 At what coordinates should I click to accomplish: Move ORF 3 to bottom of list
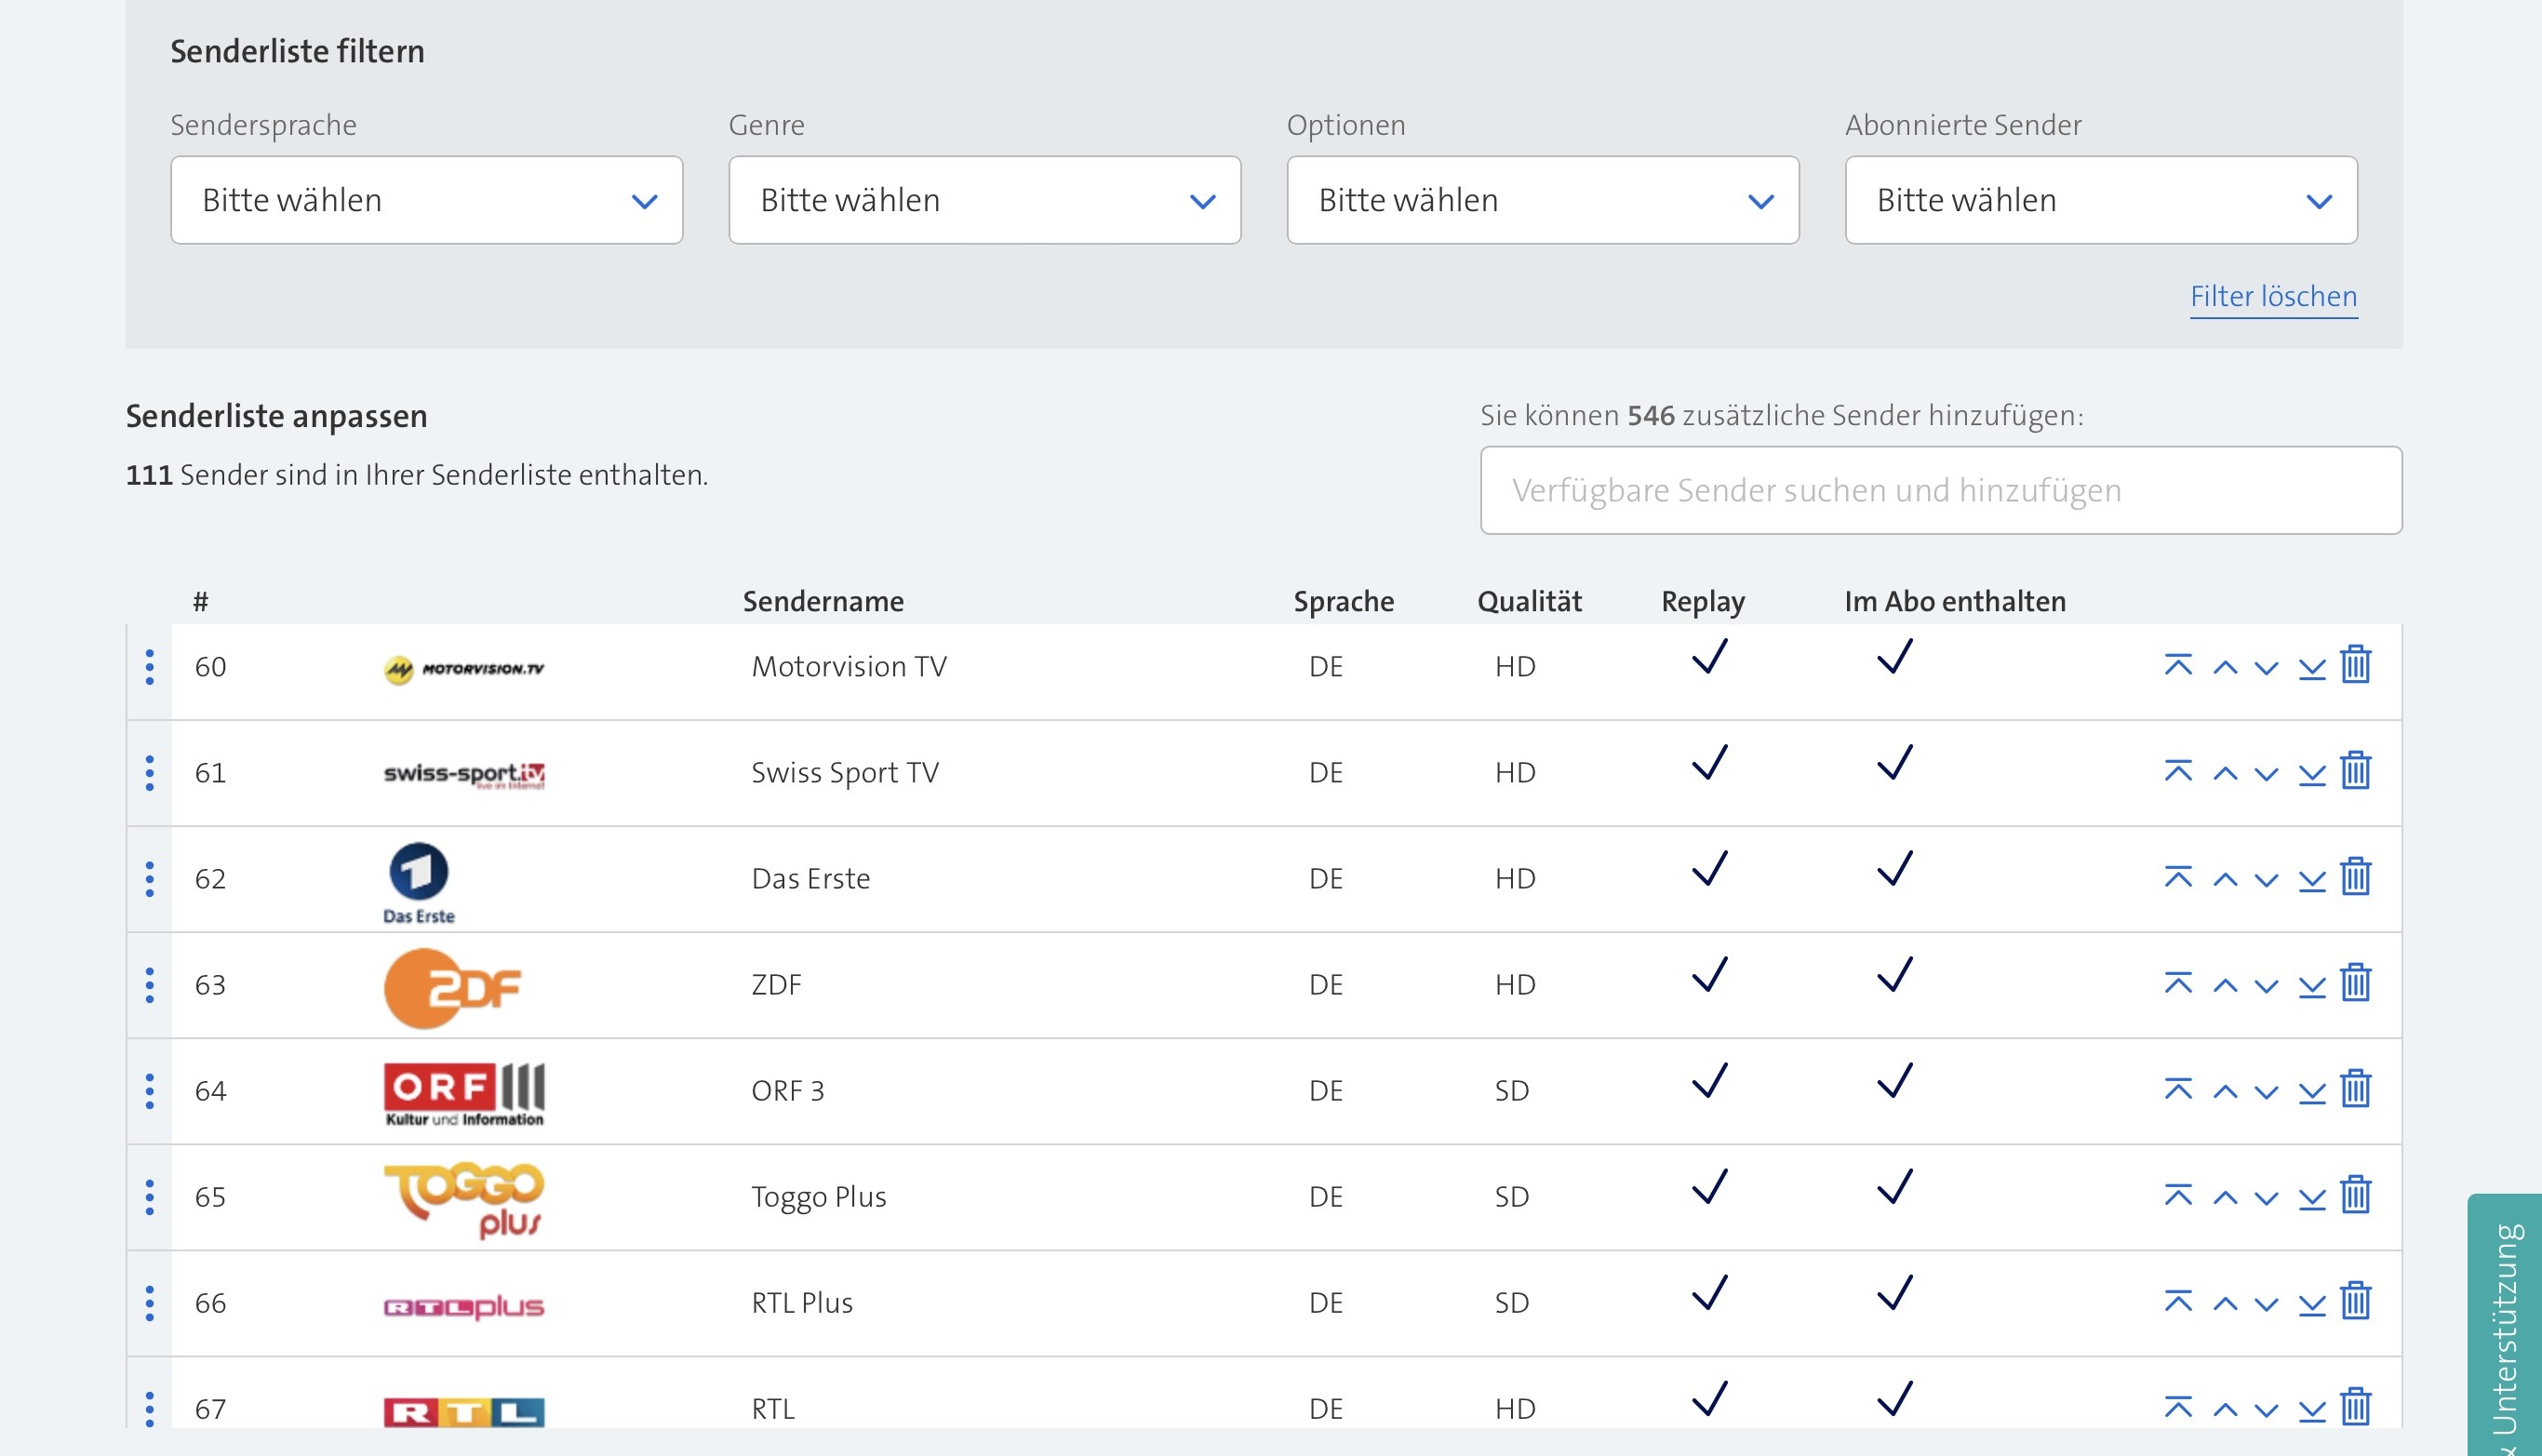click(2311, 1092)
